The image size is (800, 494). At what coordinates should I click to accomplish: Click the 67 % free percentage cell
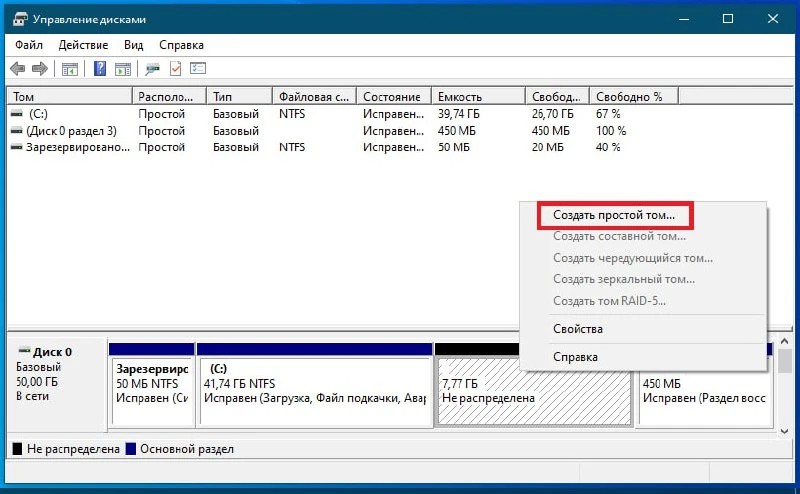(x=608, y=114)
